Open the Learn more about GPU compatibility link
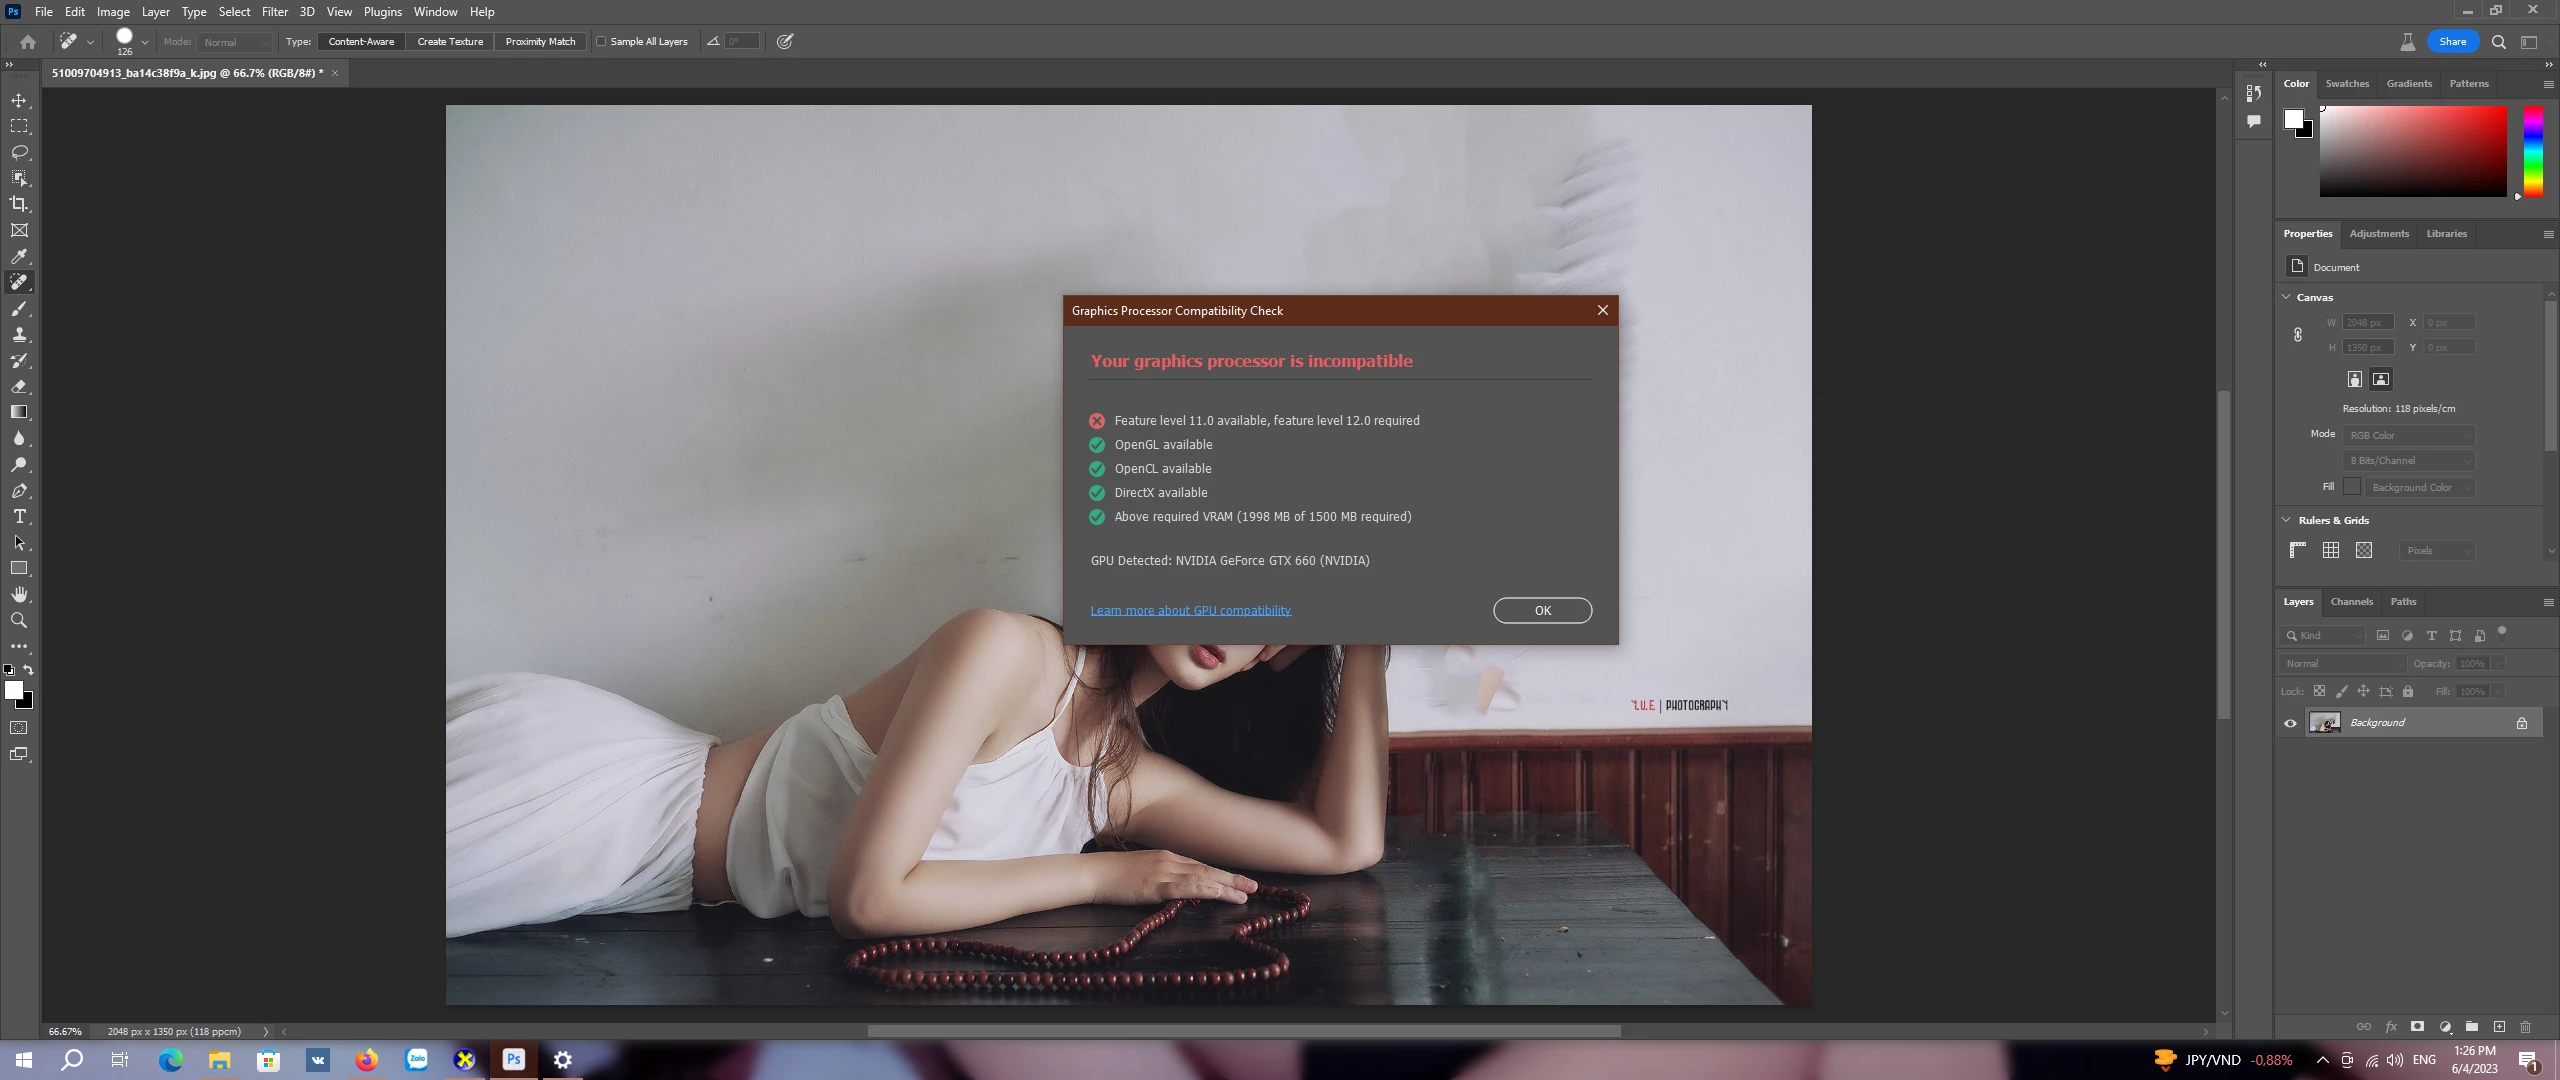2560x1080 pixels. [1190, 610]
